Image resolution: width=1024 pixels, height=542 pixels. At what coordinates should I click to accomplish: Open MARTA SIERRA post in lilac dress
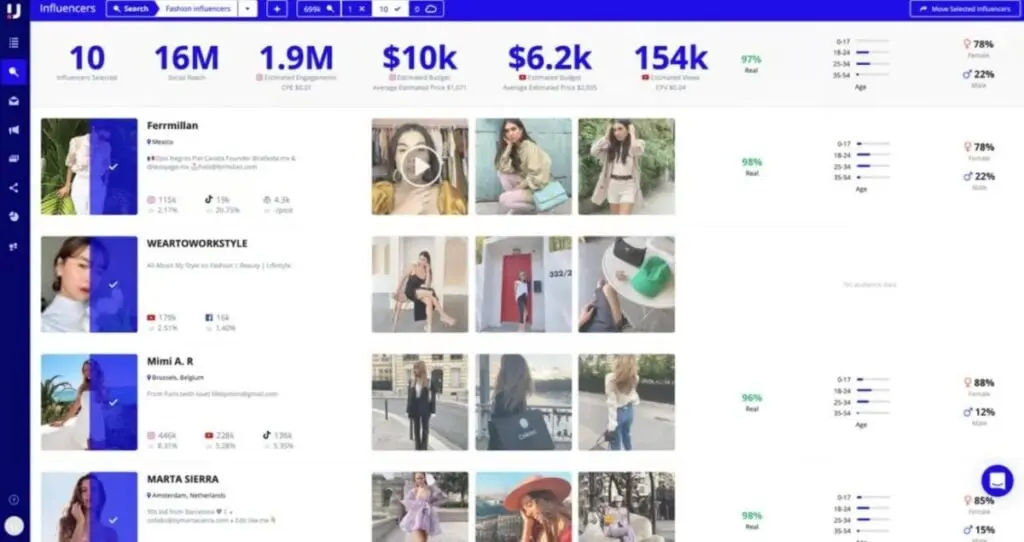pyautogui.click(x=420, y=507)
